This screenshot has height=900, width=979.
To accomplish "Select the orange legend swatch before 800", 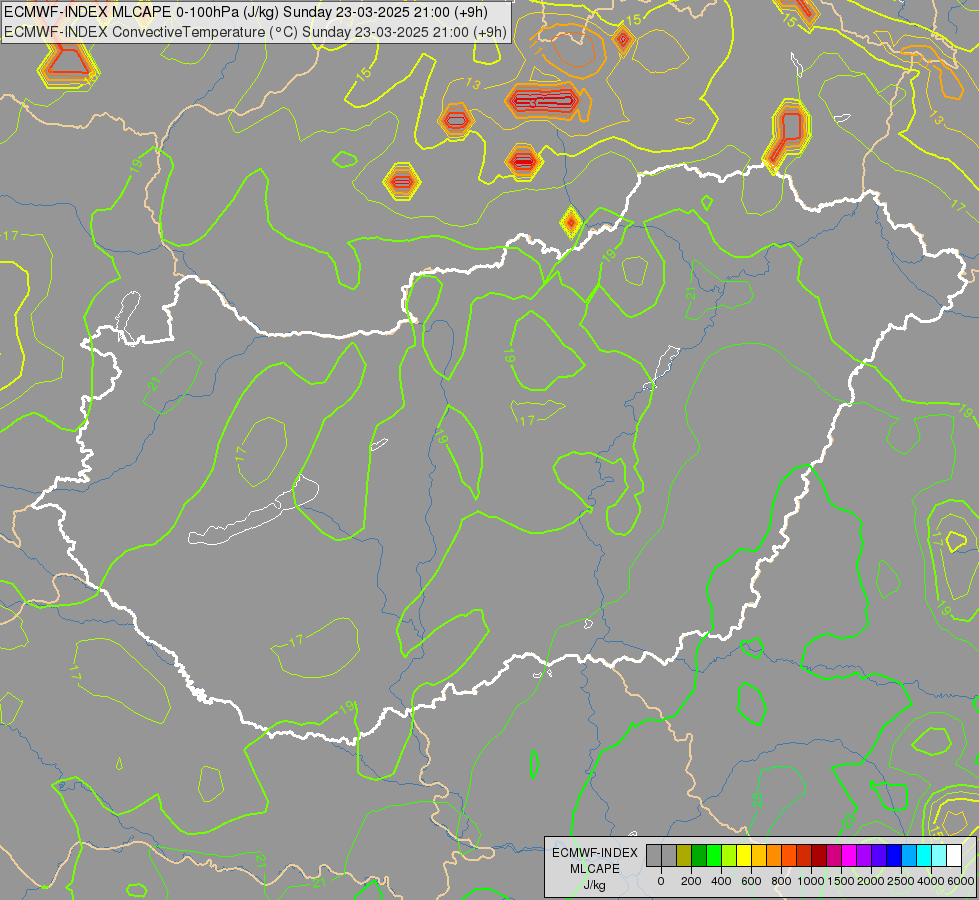I will pyautogui.click(x=774, y=856).
